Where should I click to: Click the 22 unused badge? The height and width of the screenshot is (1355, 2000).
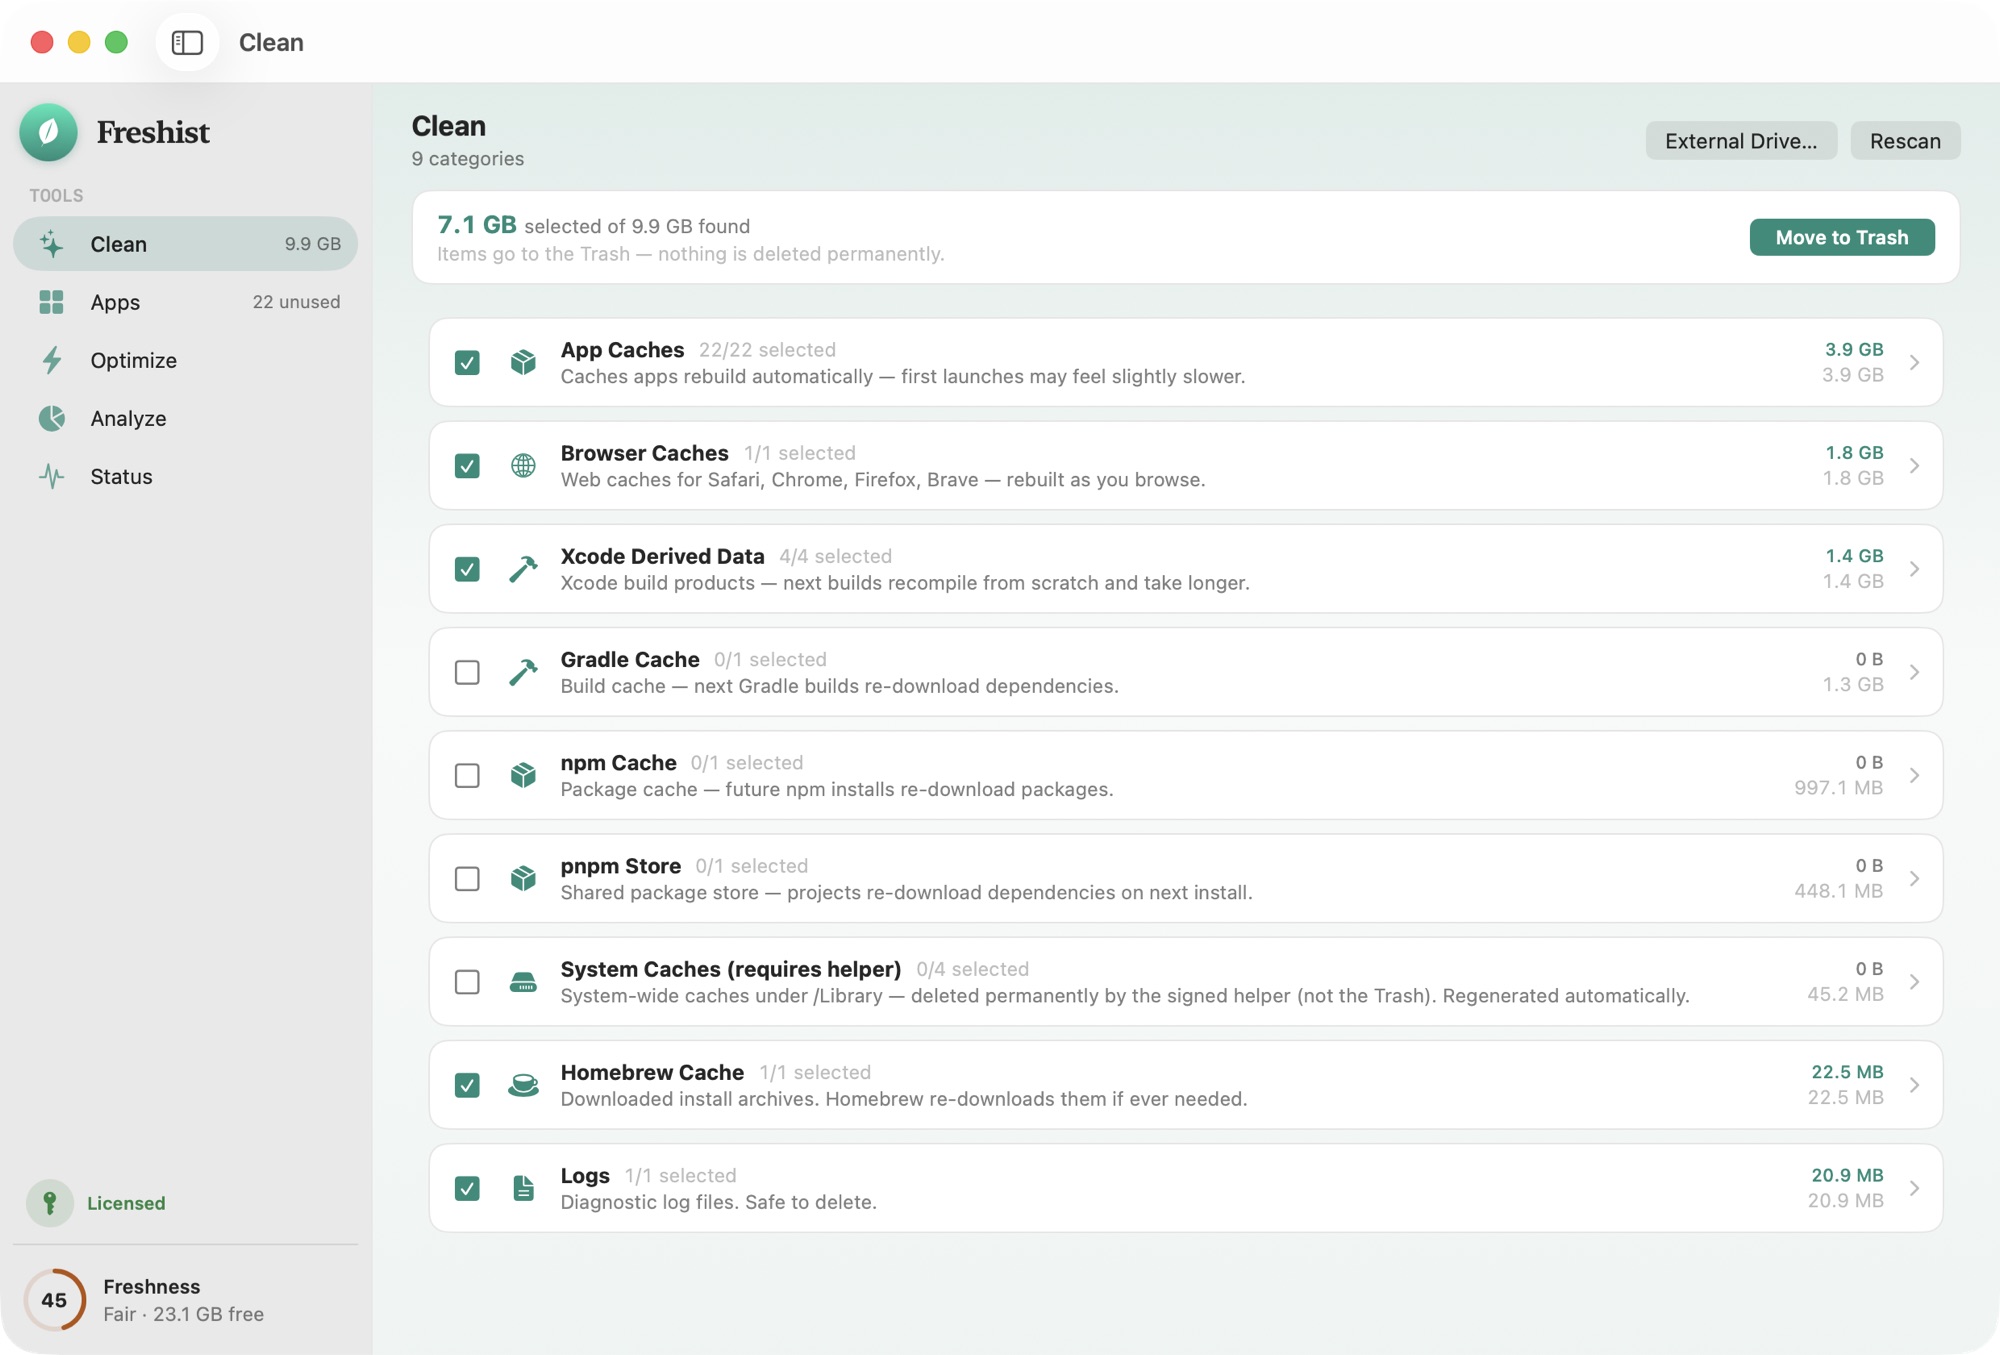point(296,302)
